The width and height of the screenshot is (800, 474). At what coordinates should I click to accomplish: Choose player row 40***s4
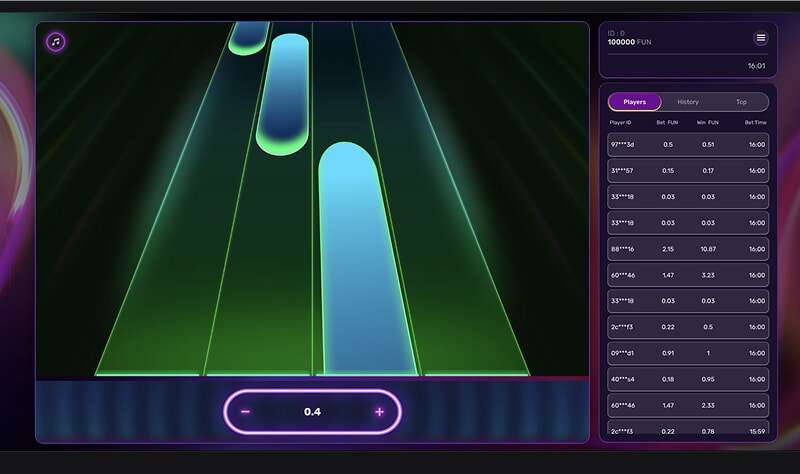tap(688, 379)
